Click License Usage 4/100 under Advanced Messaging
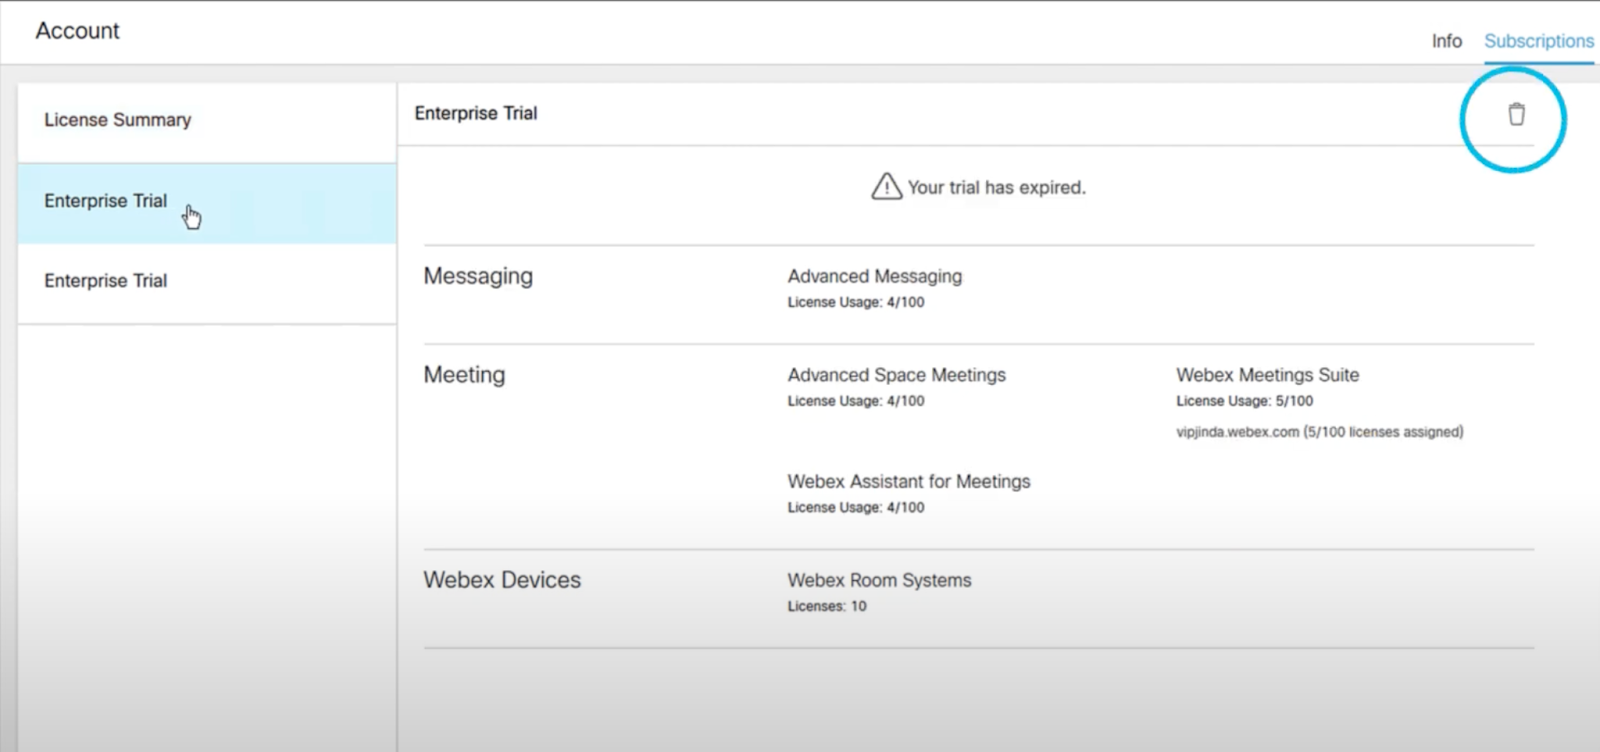 click(x=856, y=302)
